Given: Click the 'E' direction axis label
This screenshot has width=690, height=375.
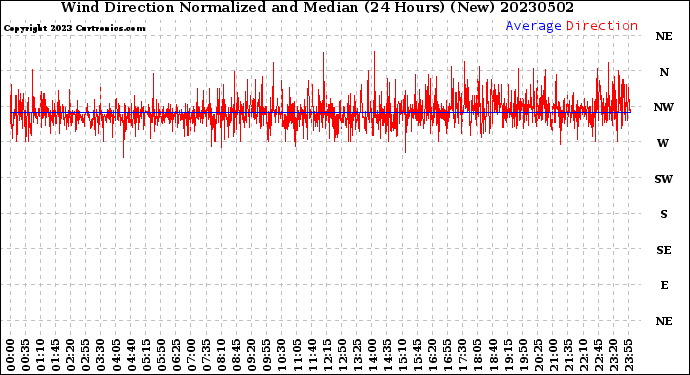Looking at the screenshot, I should (664, 286).
